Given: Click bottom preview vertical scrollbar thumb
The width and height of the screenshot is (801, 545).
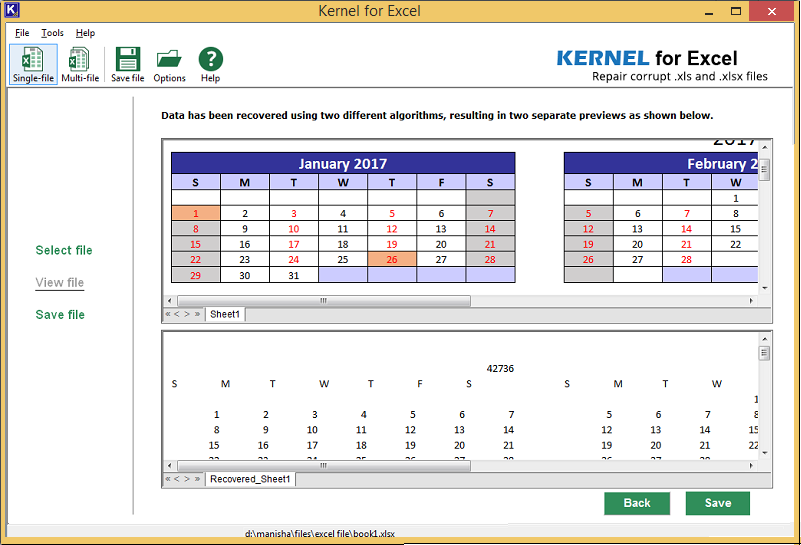Looking at the screenshot, I should point(765,353).
